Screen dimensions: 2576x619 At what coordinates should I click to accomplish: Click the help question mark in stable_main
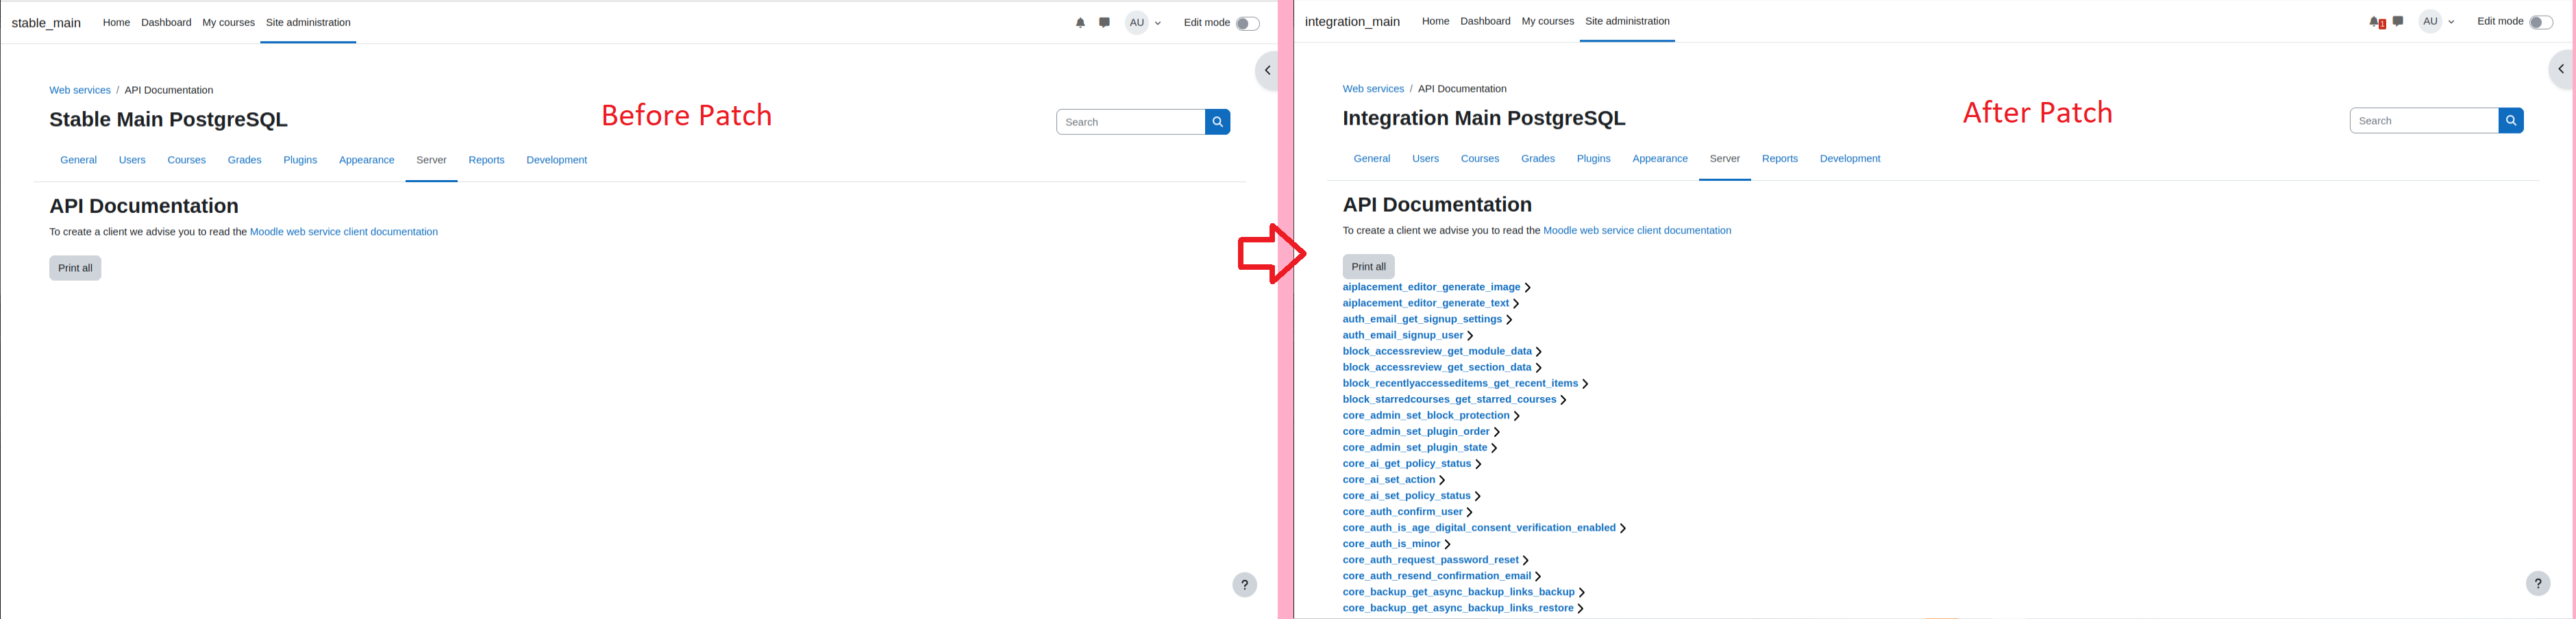click(x=1244, y=585)
